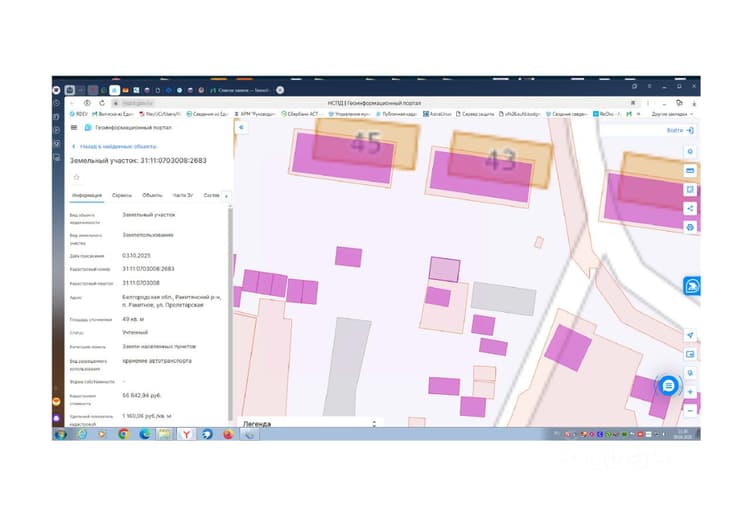750x530 pixels.
Task: Click the browser downloads arrow icon
Action: [694, 103]
